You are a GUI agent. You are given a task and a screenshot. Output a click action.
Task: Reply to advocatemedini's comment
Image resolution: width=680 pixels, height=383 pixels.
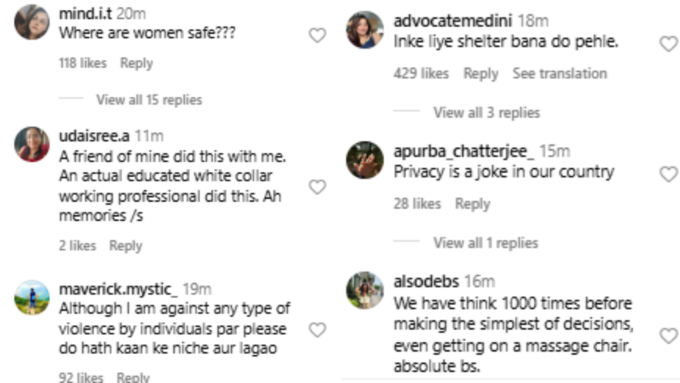[x=481, y=74]
